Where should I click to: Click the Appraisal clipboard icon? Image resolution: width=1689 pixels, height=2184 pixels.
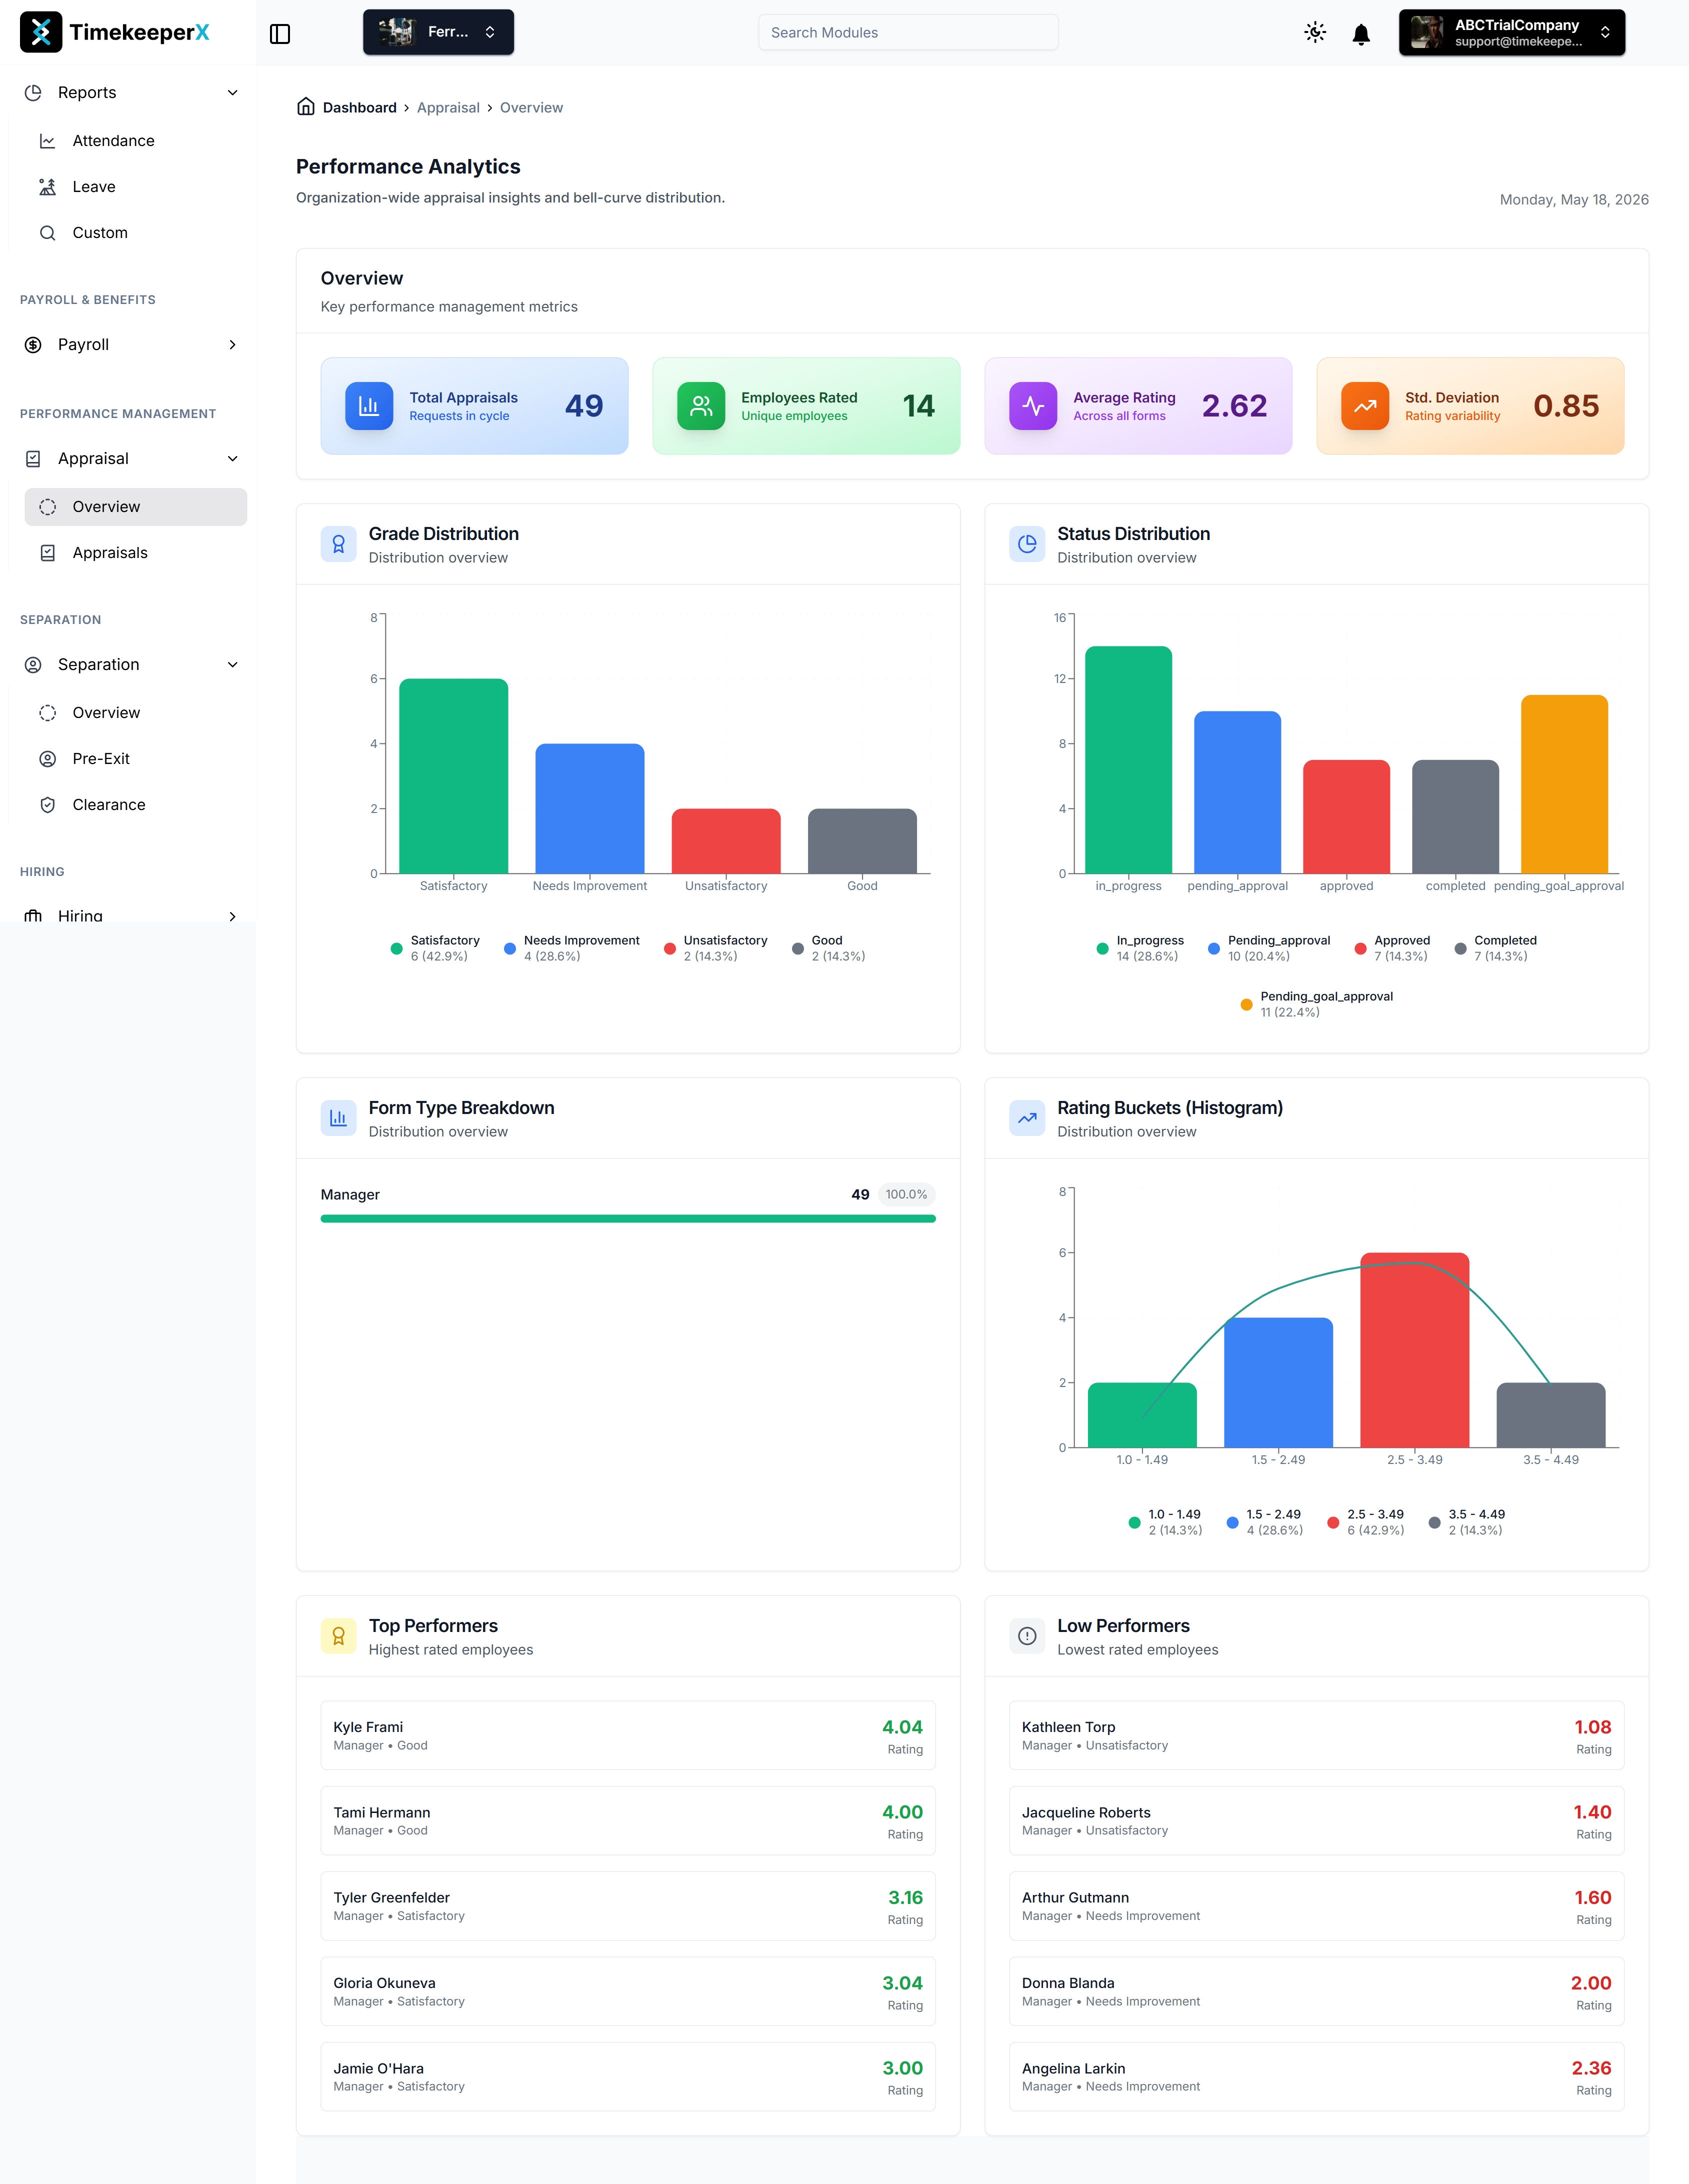click(x=33, y=459)
